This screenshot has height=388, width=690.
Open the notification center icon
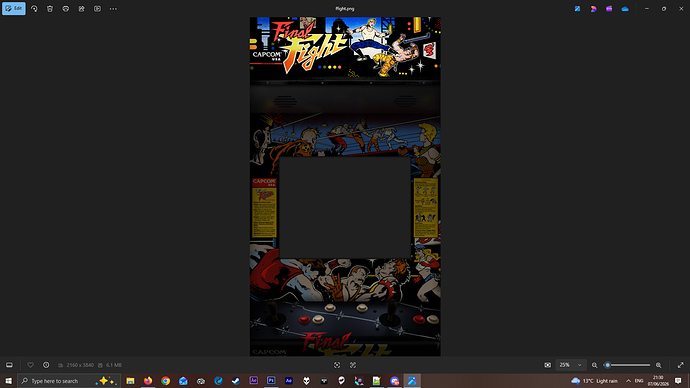678,381
